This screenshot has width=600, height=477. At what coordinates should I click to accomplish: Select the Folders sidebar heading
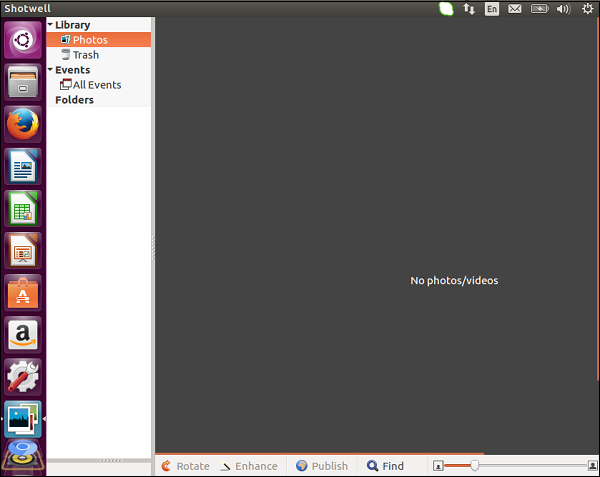tap(74, 100)
